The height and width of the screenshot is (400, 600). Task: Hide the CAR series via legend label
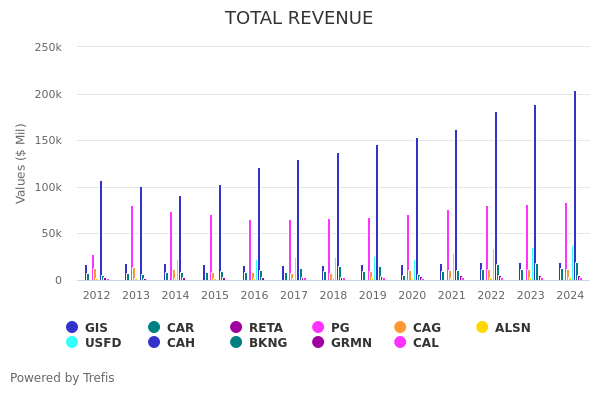[180, 328]
